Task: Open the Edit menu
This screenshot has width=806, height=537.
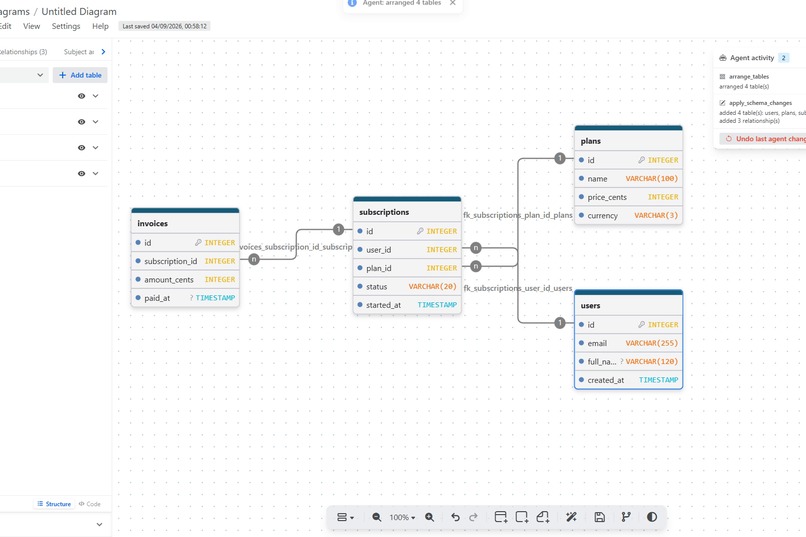Action: pyautogui.click(x=6, y=26)
